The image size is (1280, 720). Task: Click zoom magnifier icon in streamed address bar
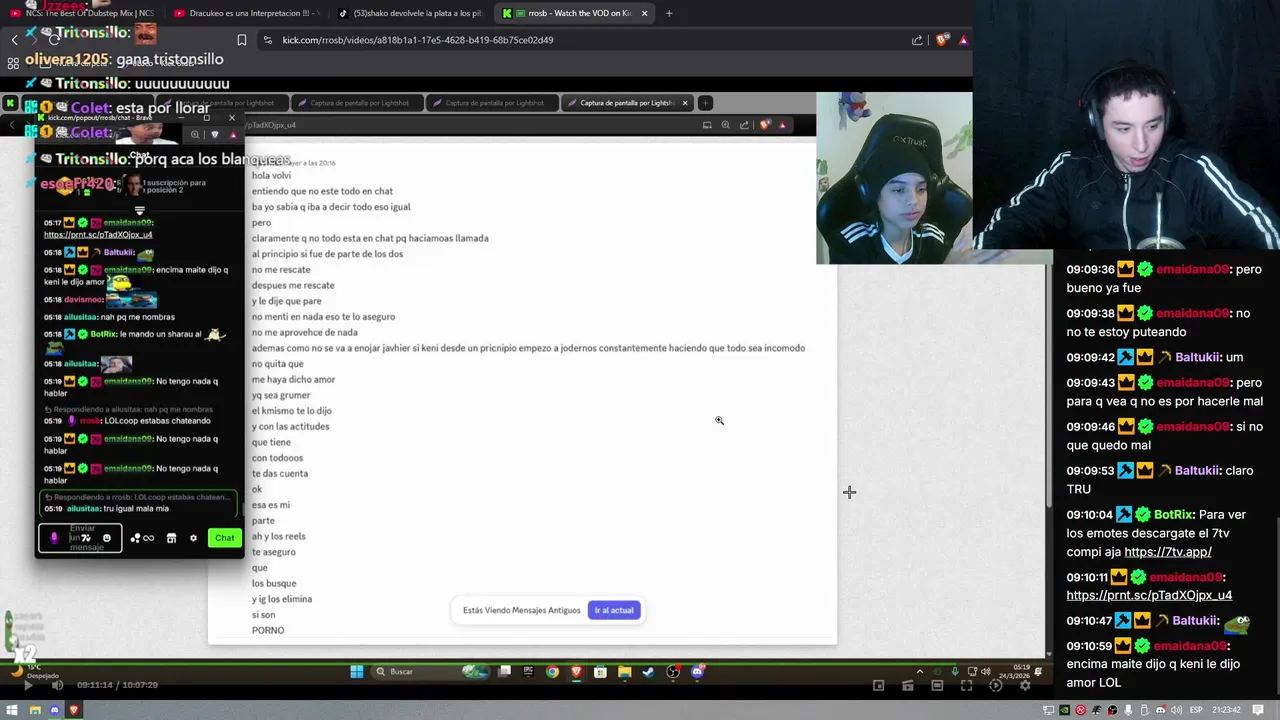726,125
